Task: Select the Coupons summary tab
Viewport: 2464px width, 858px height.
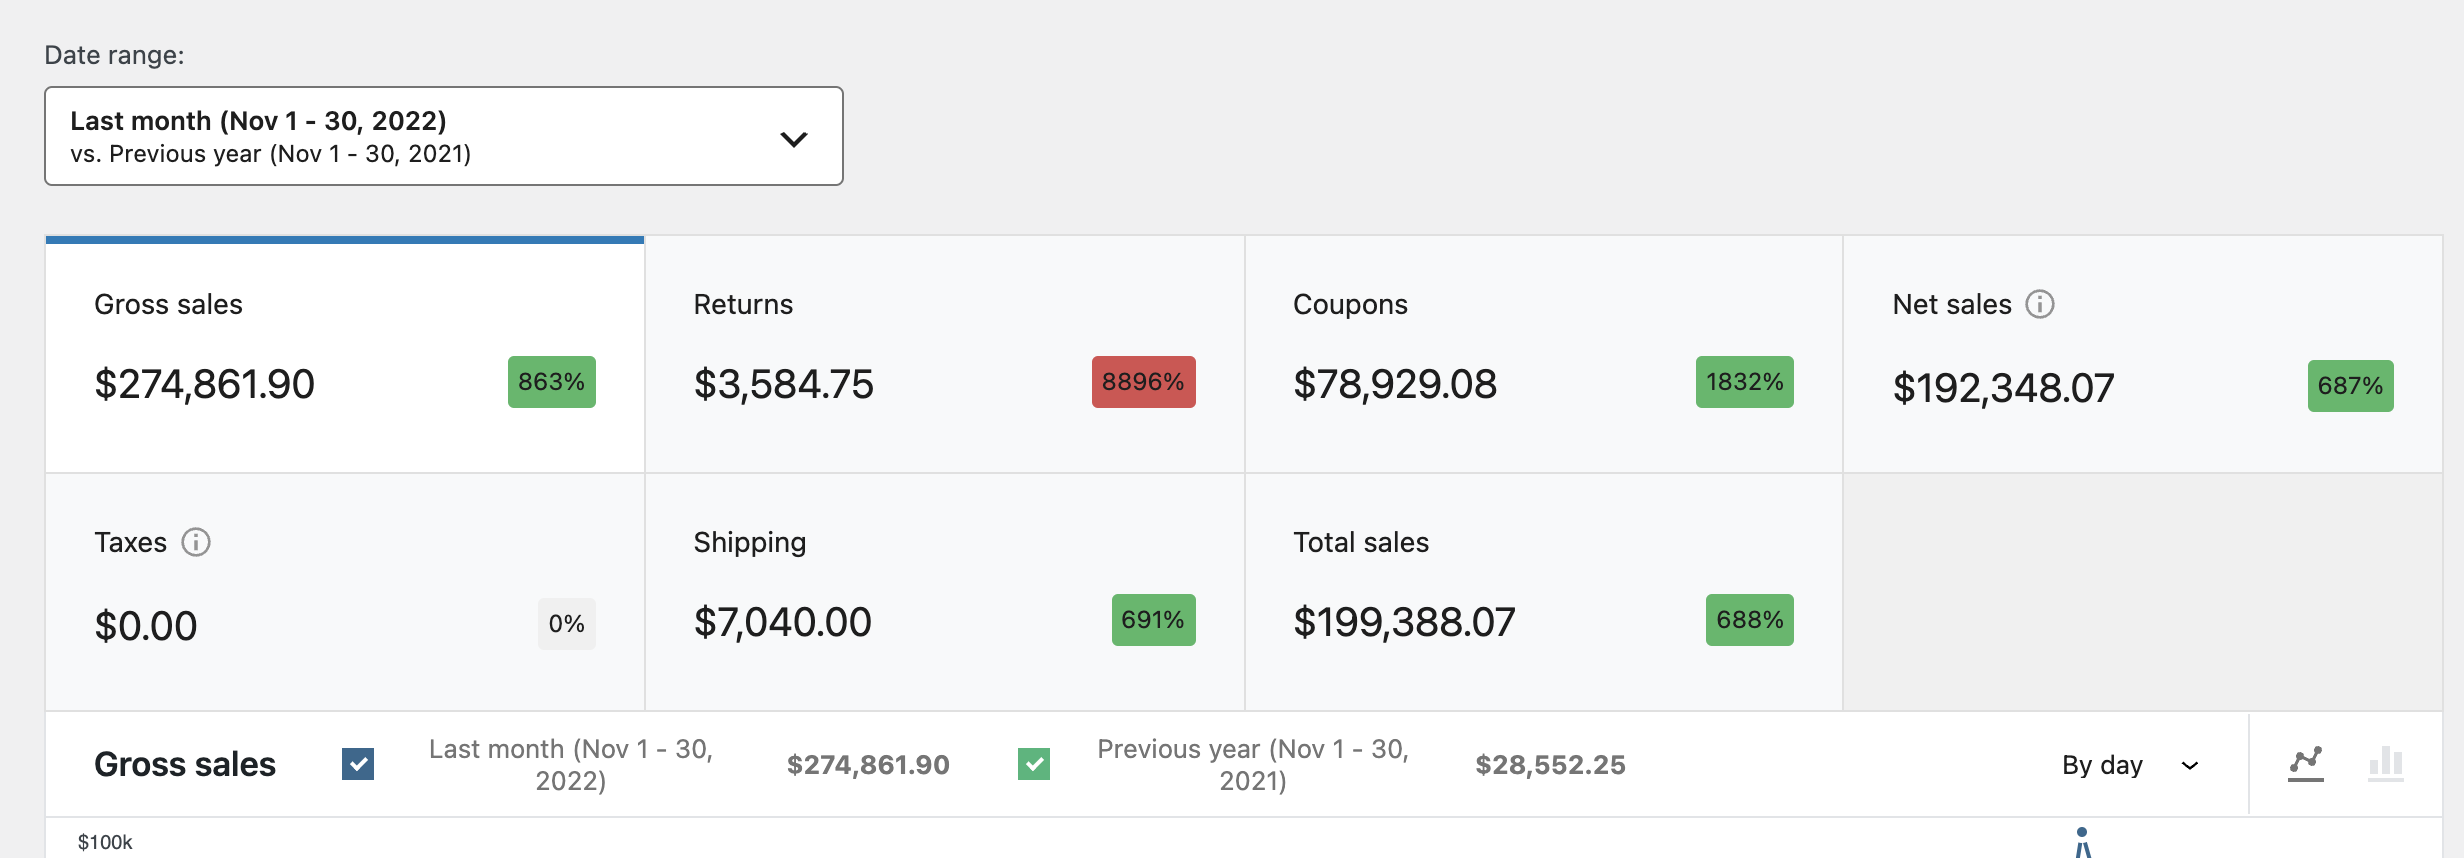Action: point(1543,355)
